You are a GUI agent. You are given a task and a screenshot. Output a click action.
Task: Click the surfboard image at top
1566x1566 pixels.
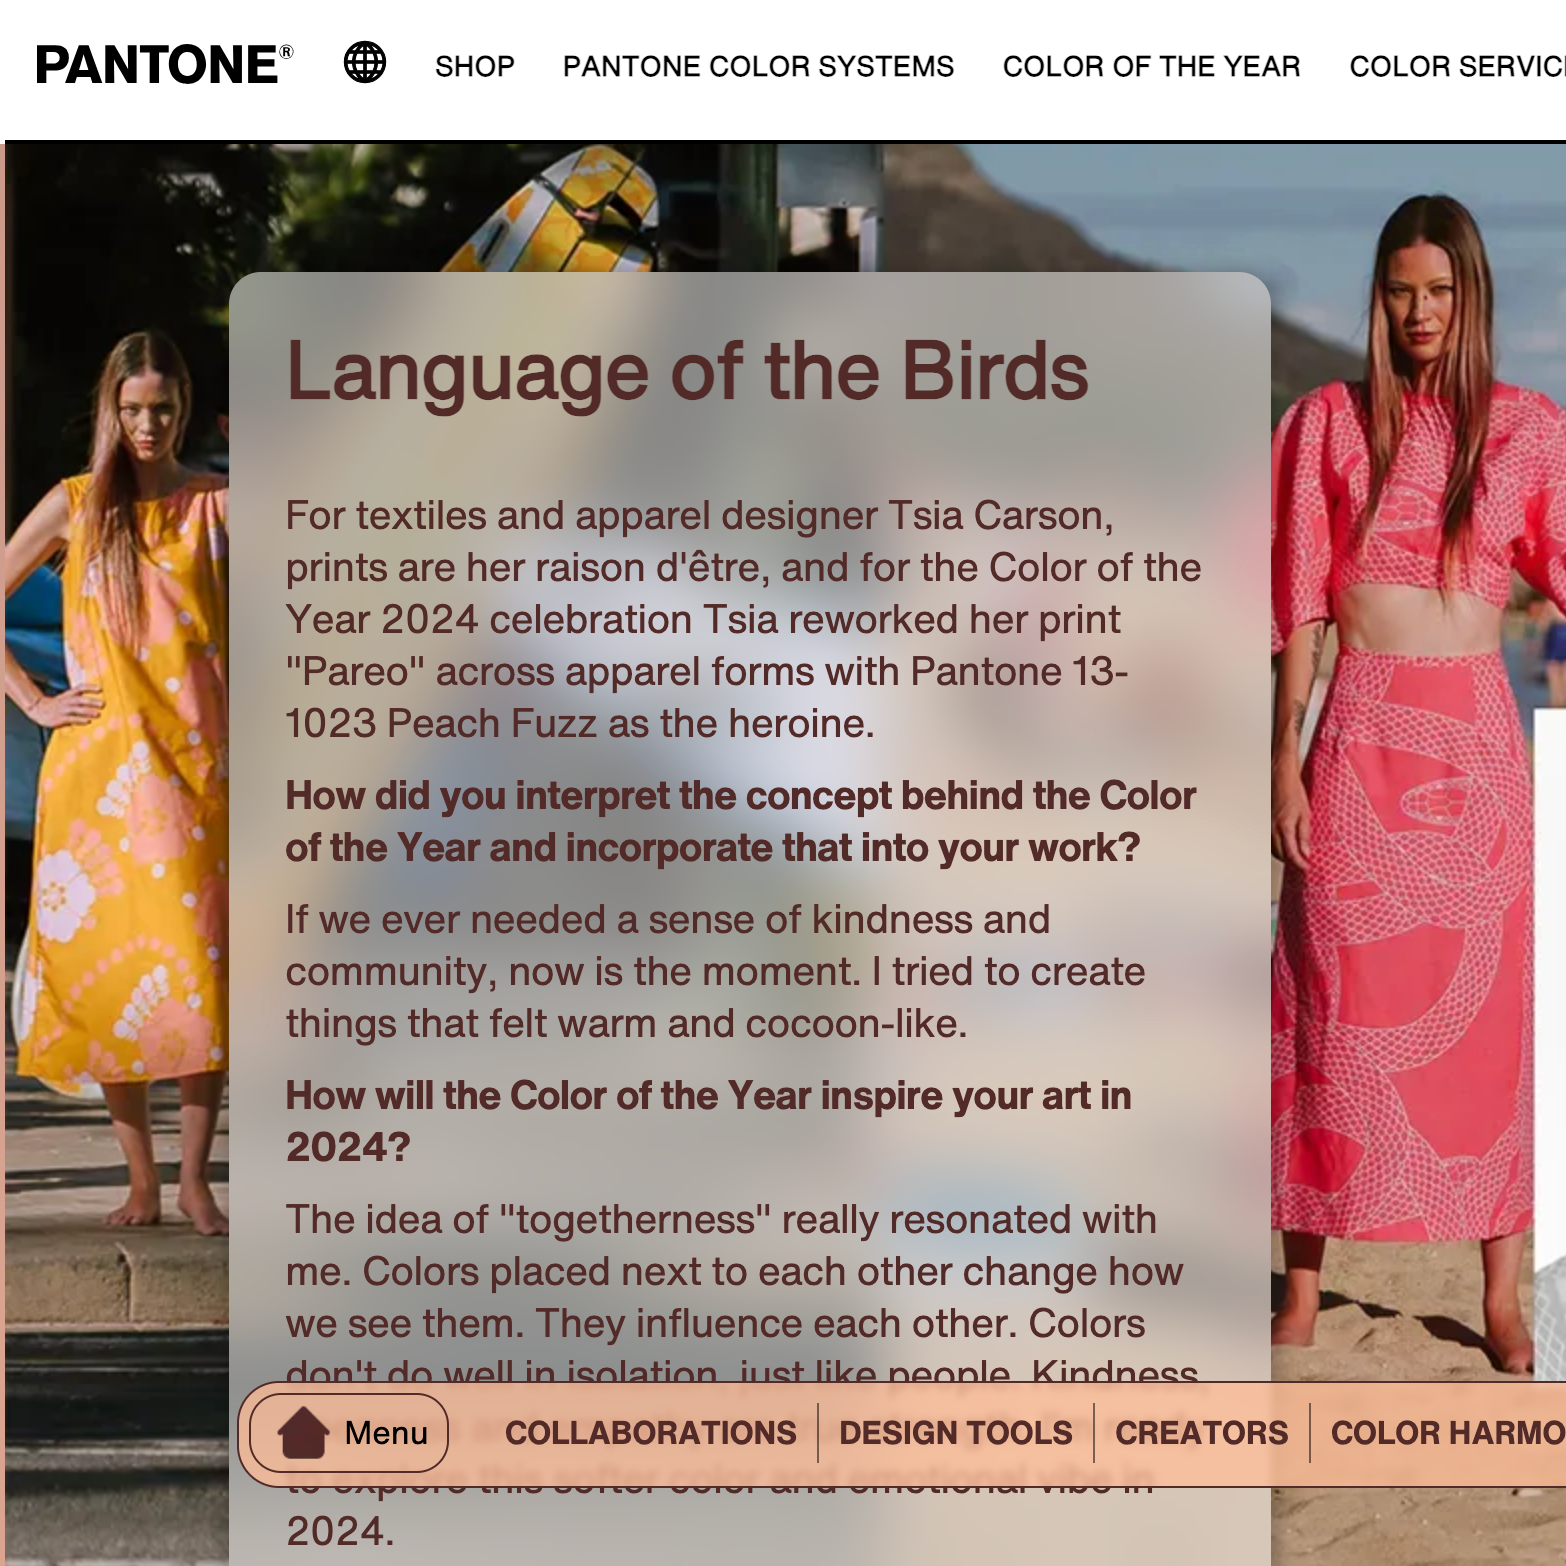[560, 207]
